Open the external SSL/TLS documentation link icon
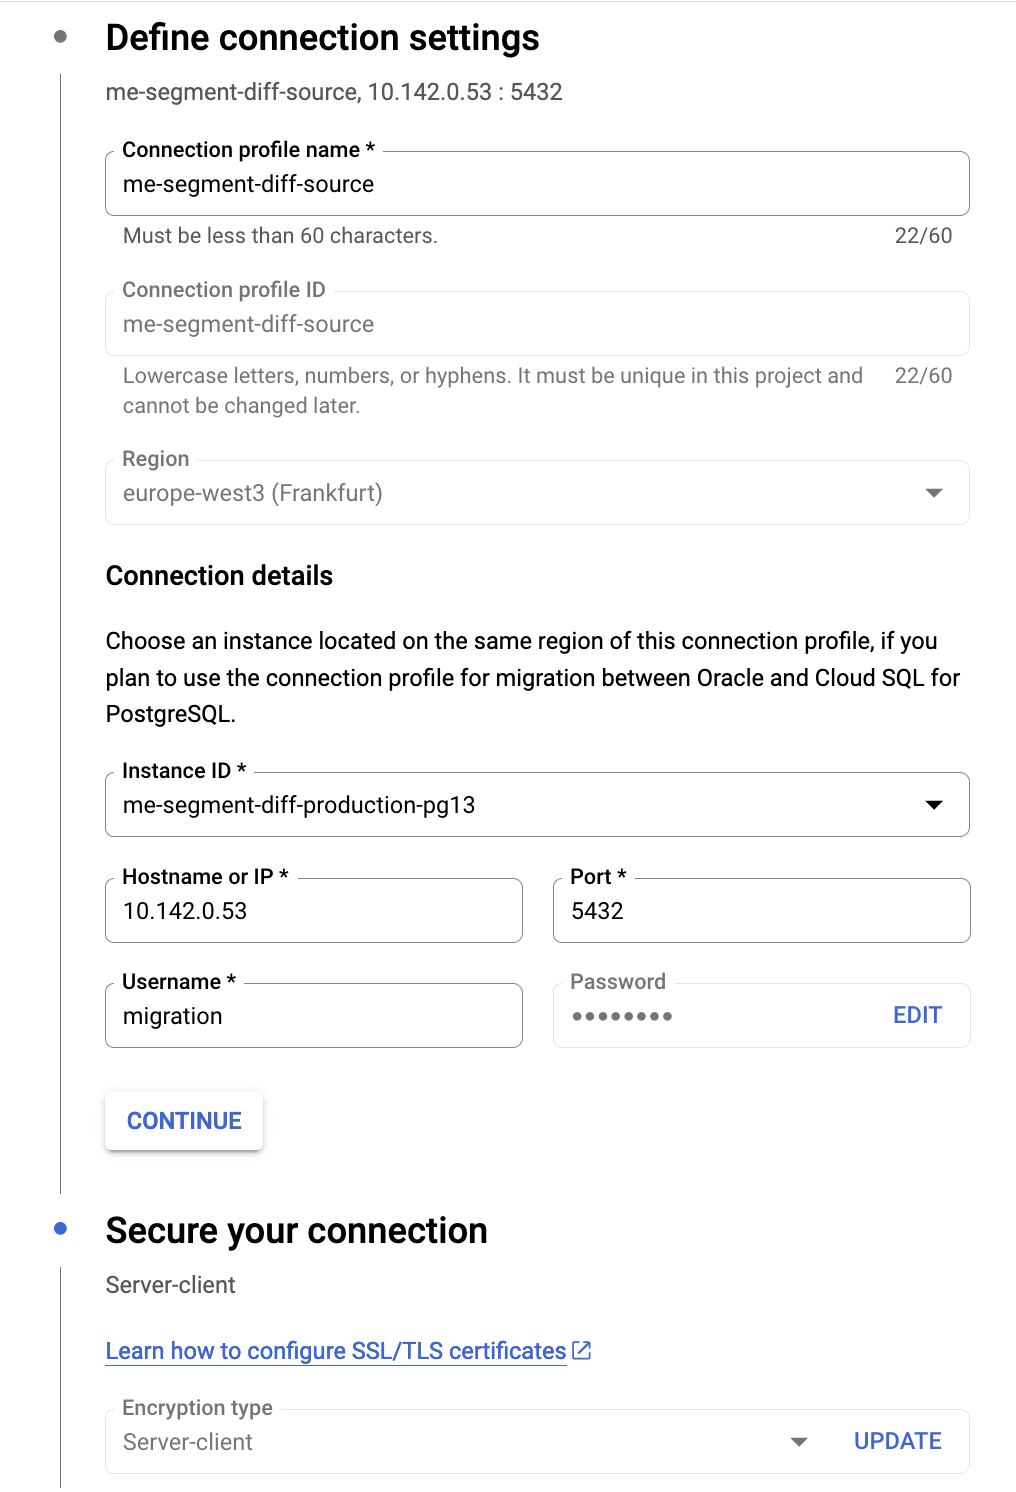Viewport: 1016px width, 1492px height. (581, 1350)
